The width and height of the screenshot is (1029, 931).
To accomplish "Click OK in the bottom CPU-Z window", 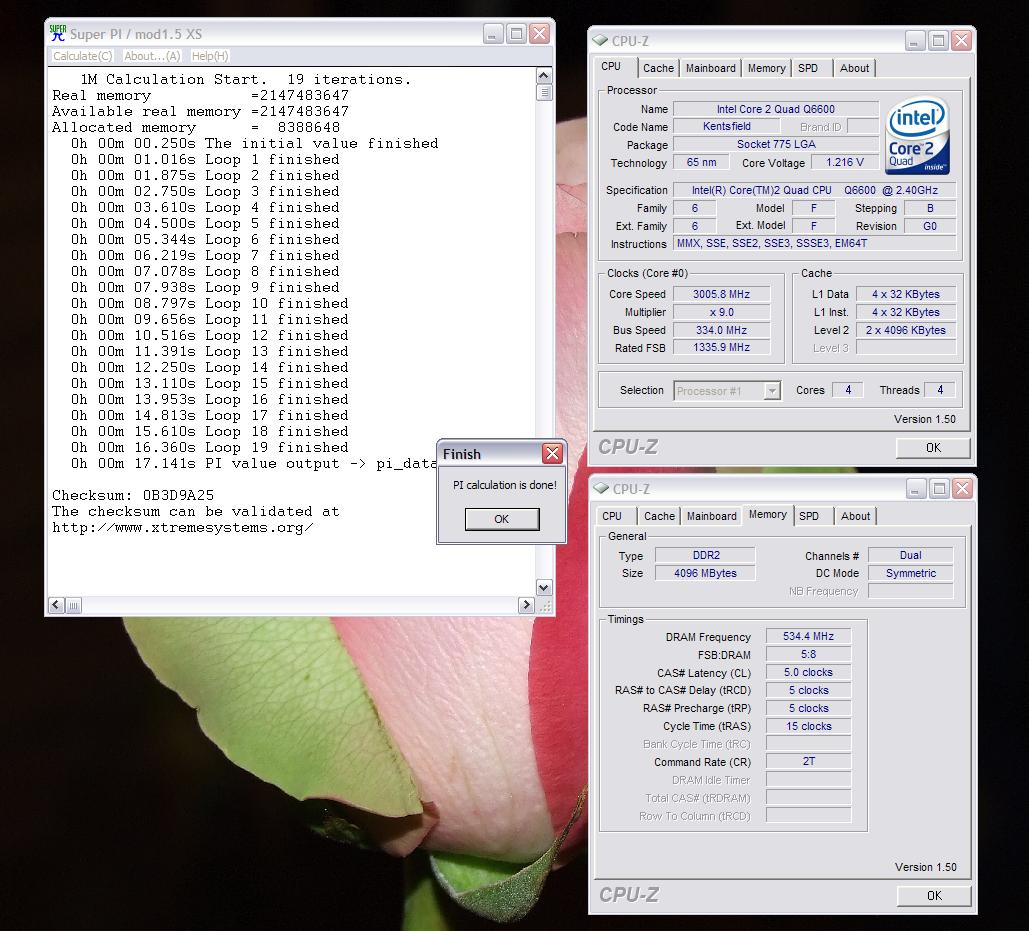I will (934, 896).
